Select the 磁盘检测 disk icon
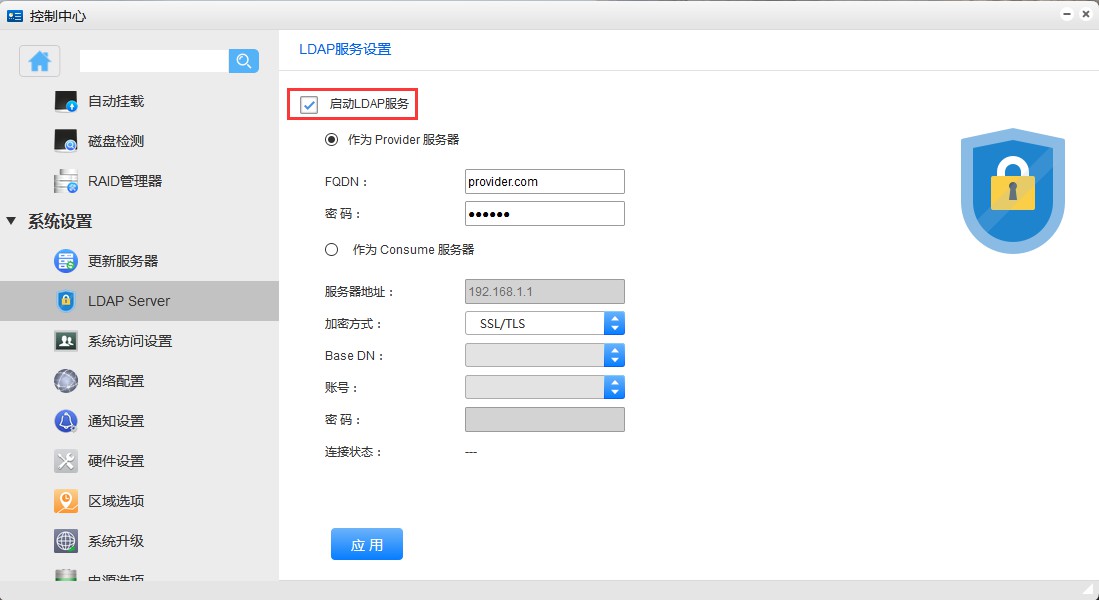Screen dimensions: 1099x600 tap(66, 141)
